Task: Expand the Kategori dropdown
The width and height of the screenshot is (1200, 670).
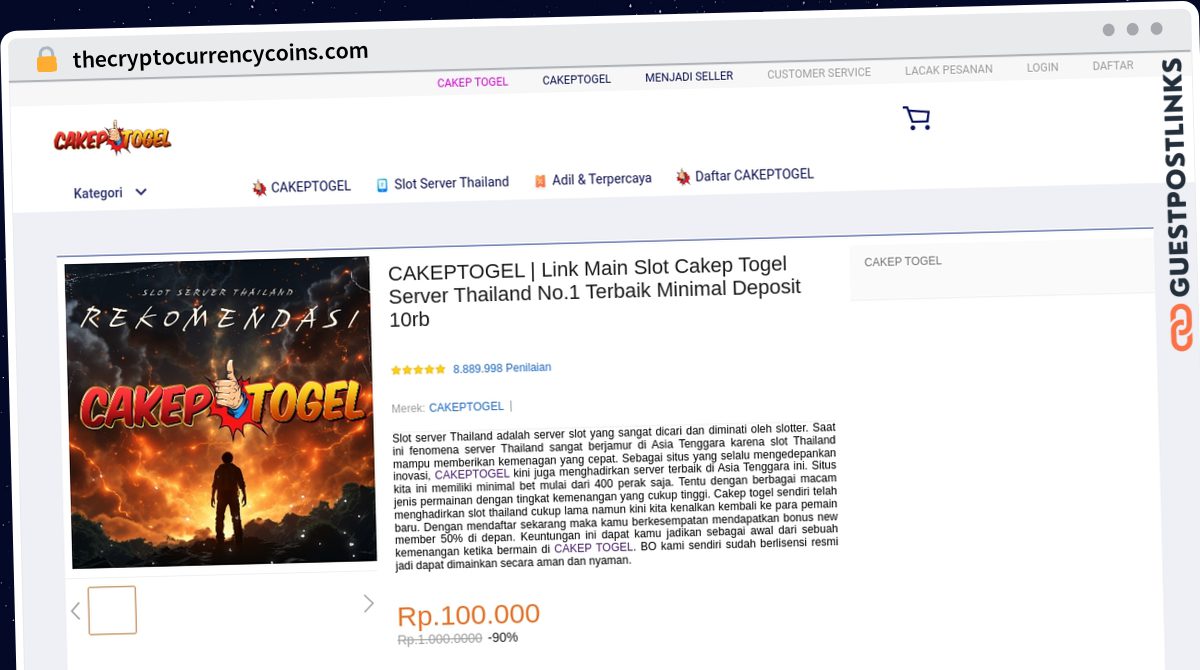Action: (110, 193)
